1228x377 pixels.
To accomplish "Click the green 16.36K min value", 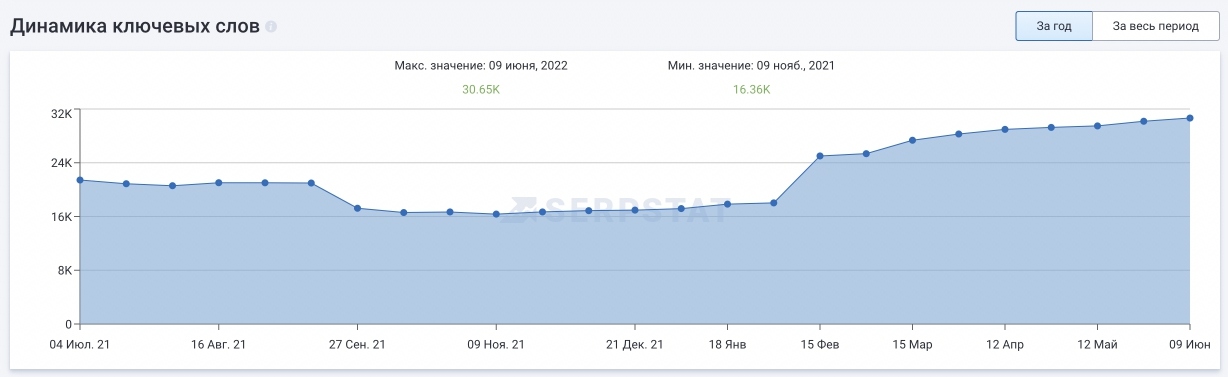I will pos(752,90).
